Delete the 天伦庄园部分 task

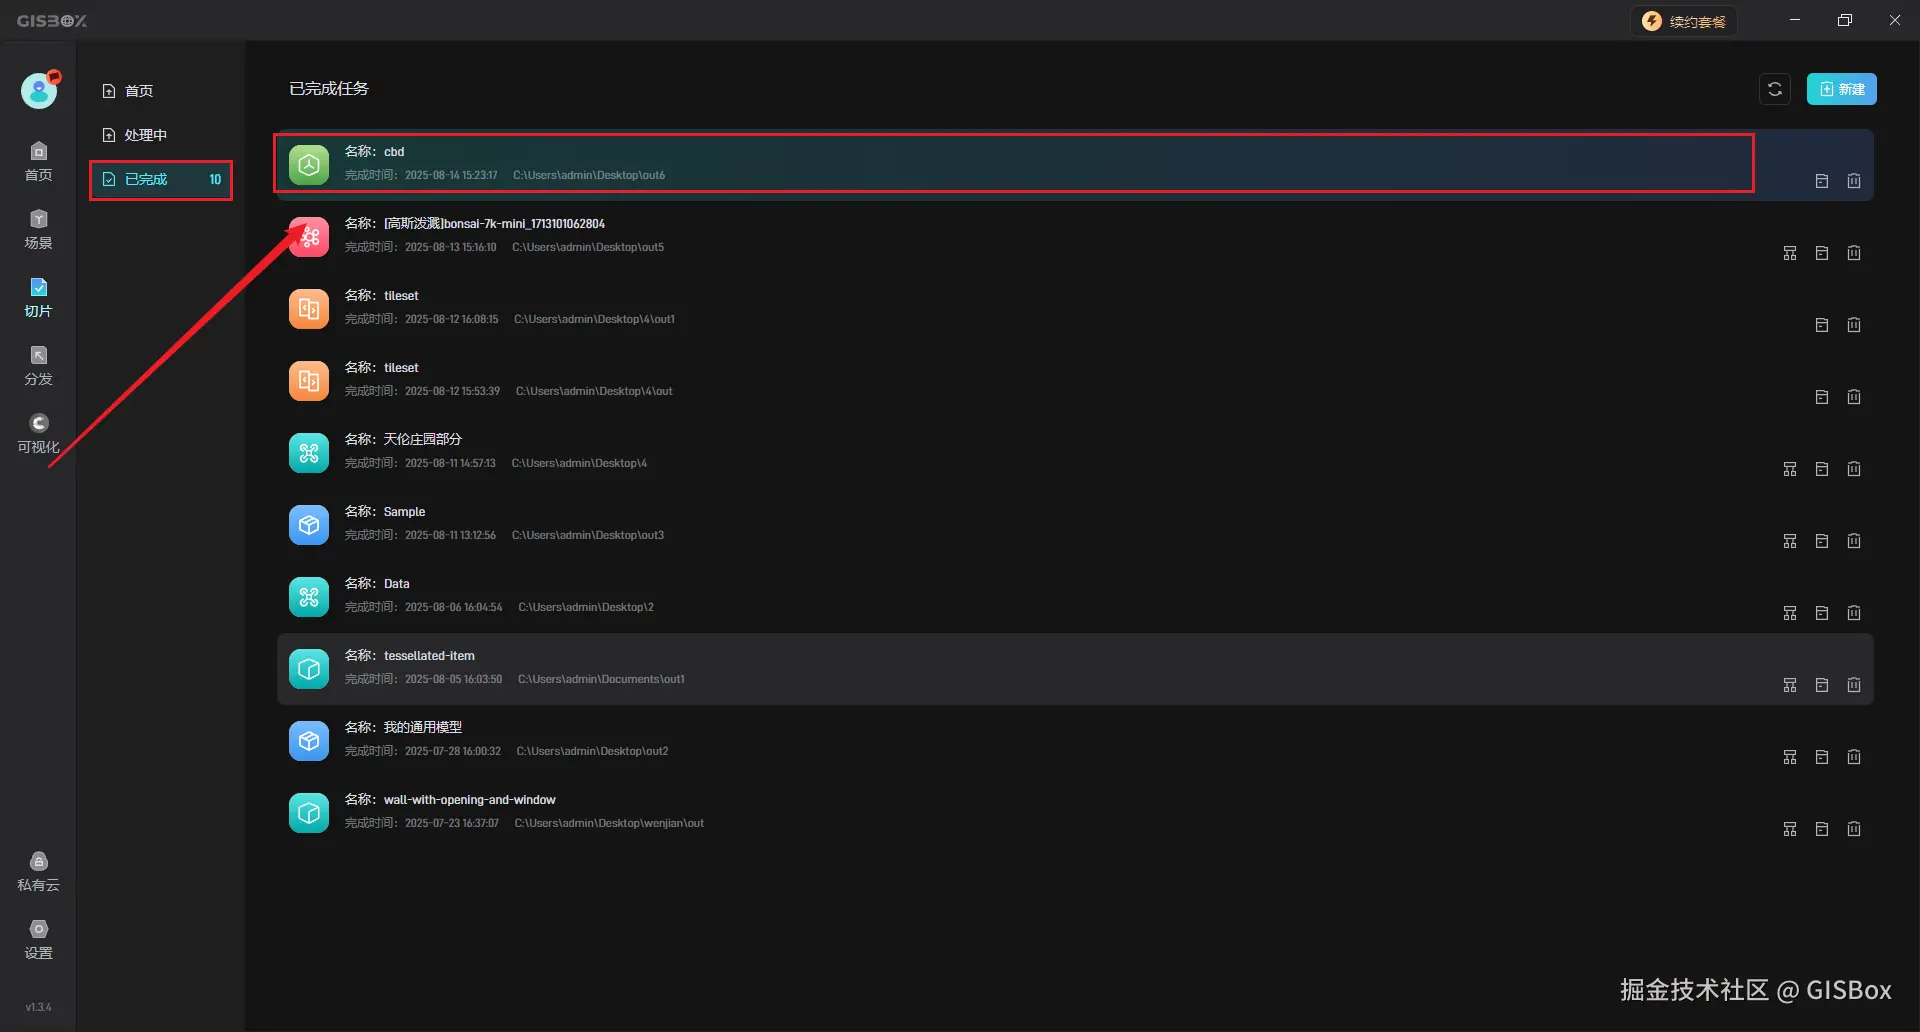[1854, 469]
